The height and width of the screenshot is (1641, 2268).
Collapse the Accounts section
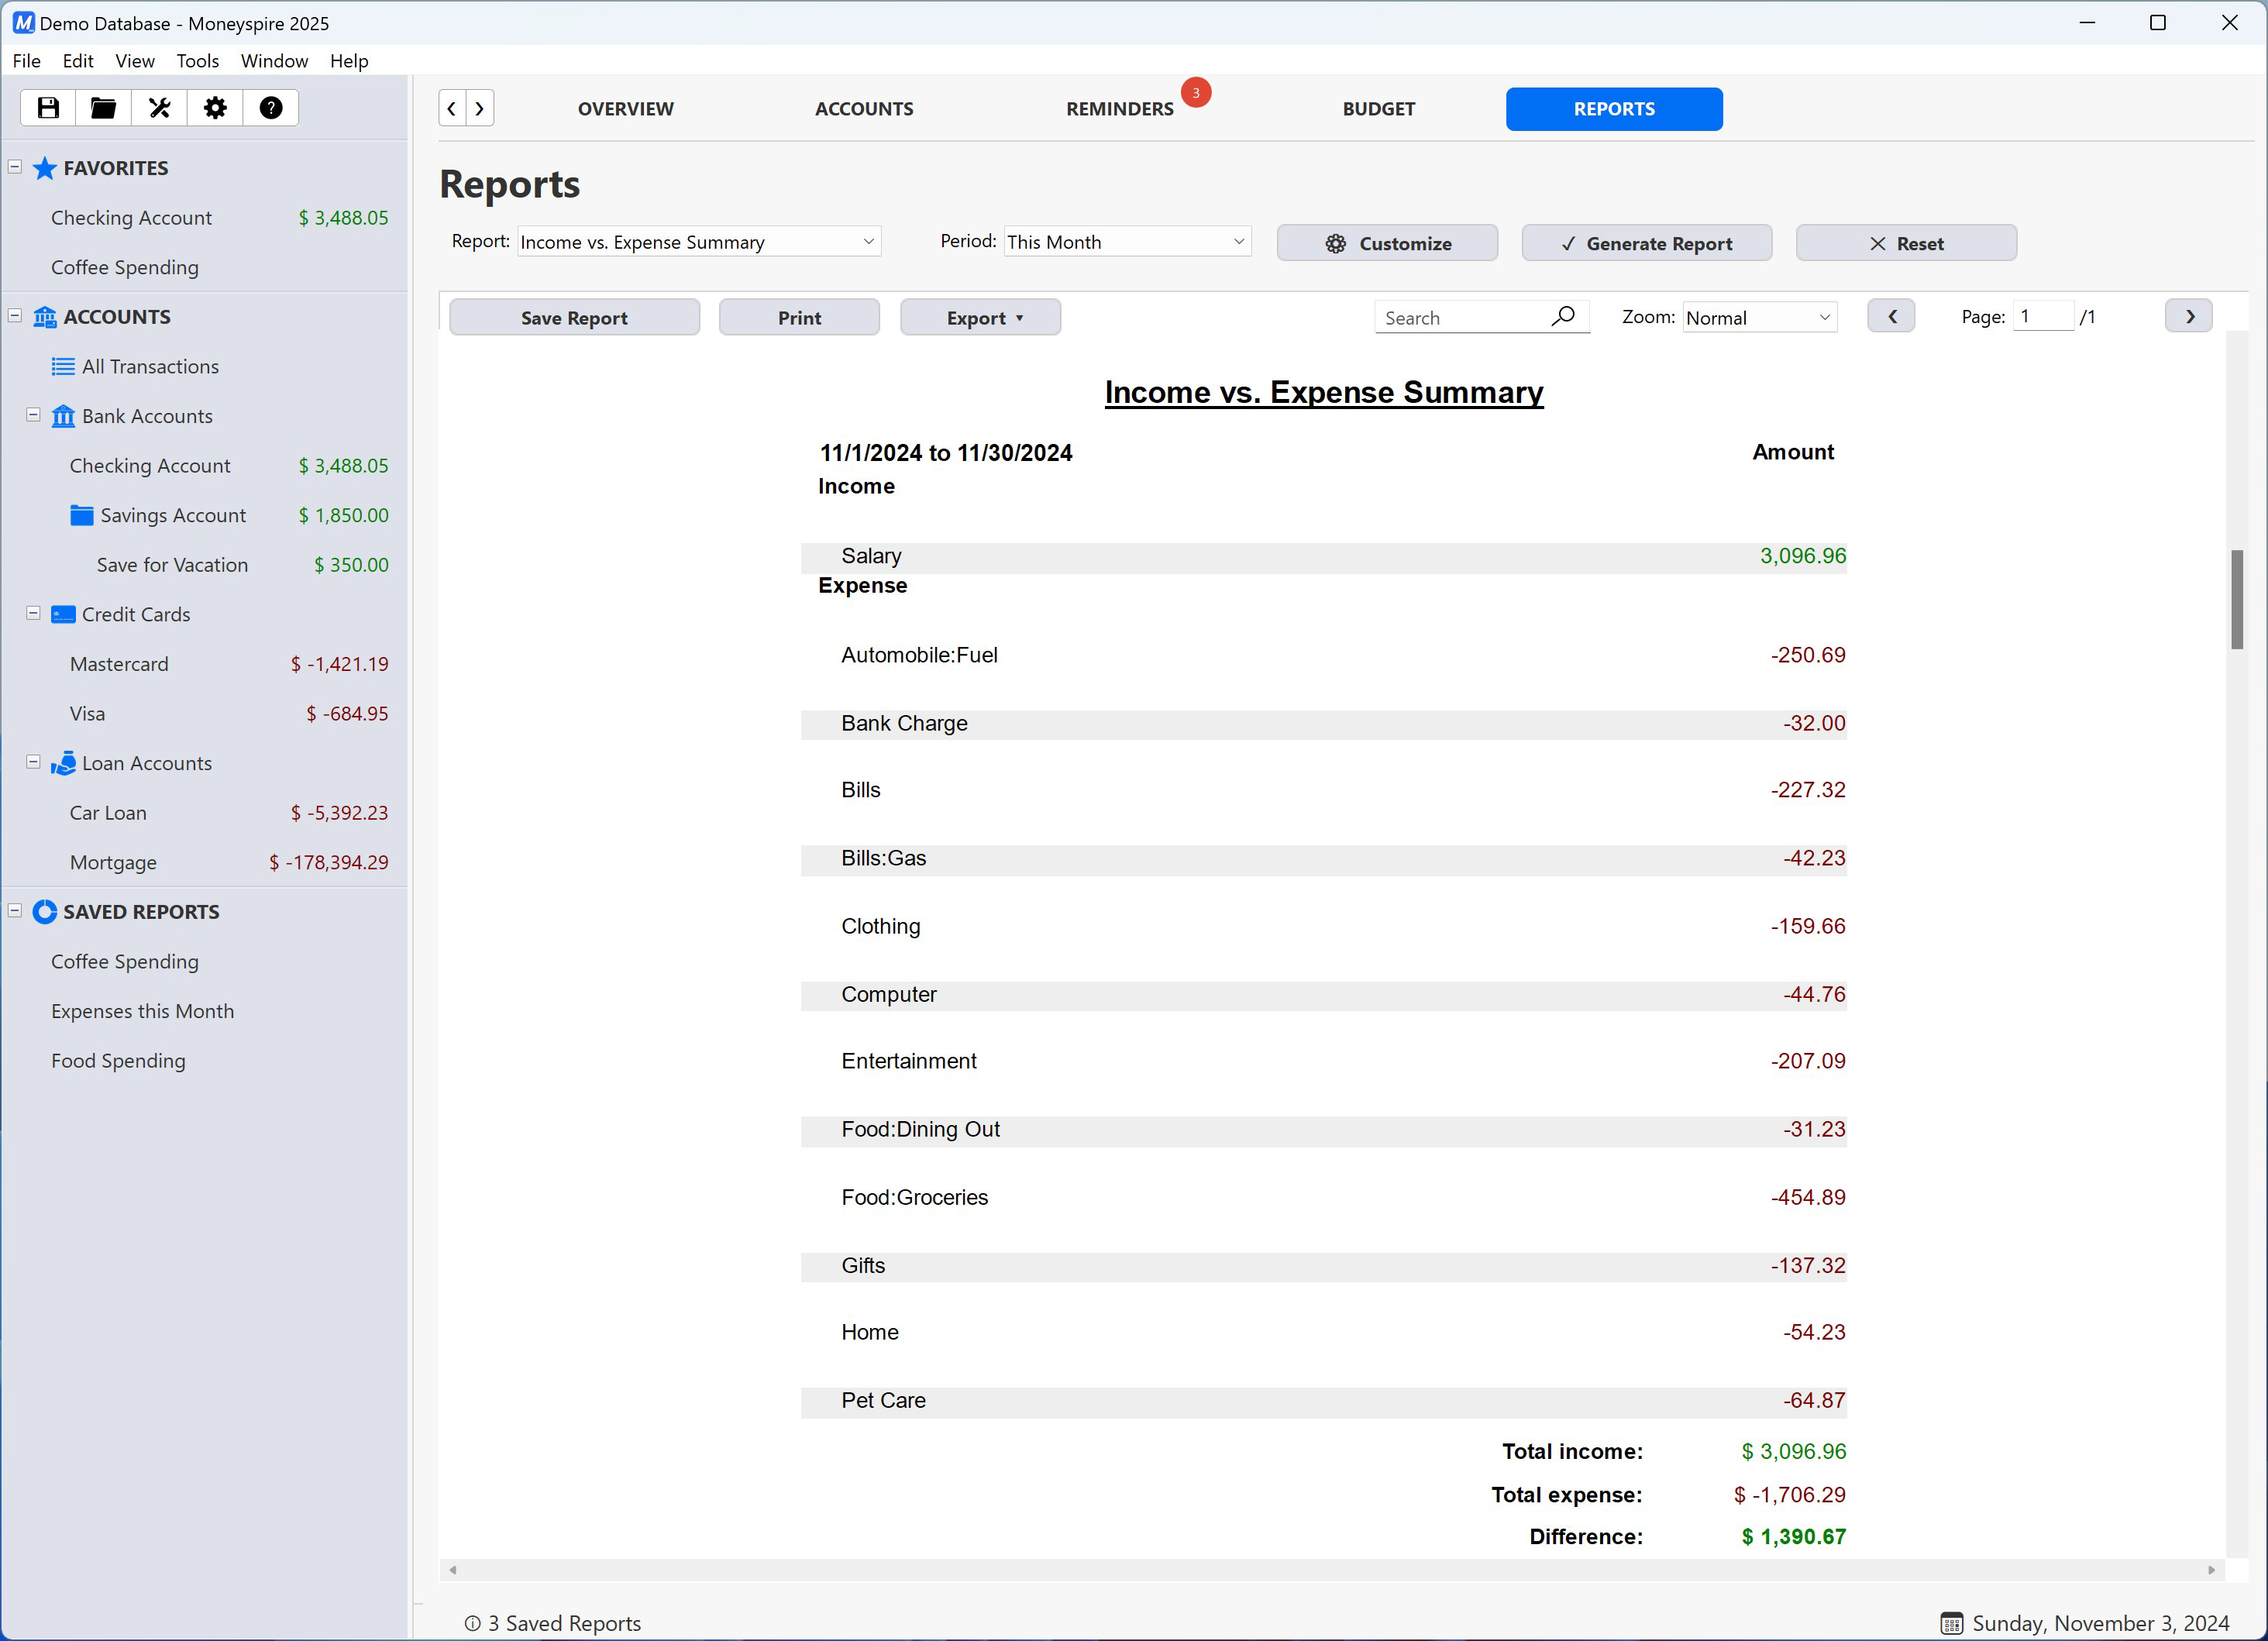click(15, 316)
